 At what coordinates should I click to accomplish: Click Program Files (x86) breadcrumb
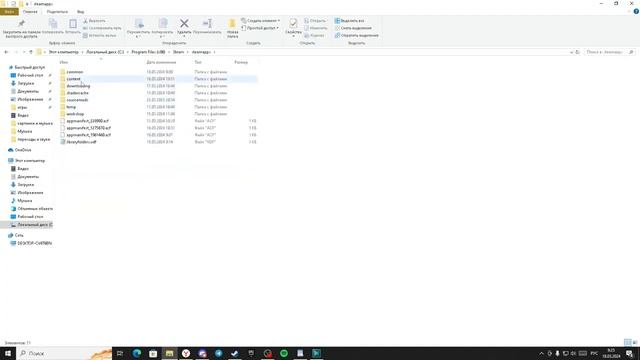(x=148, y=52)
